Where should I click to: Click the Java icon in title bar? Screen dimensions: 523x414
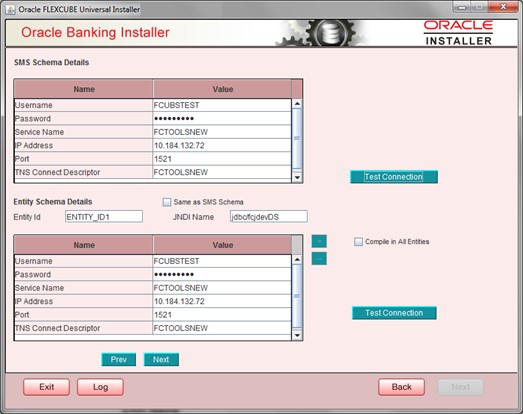click(x=10, y=9)
